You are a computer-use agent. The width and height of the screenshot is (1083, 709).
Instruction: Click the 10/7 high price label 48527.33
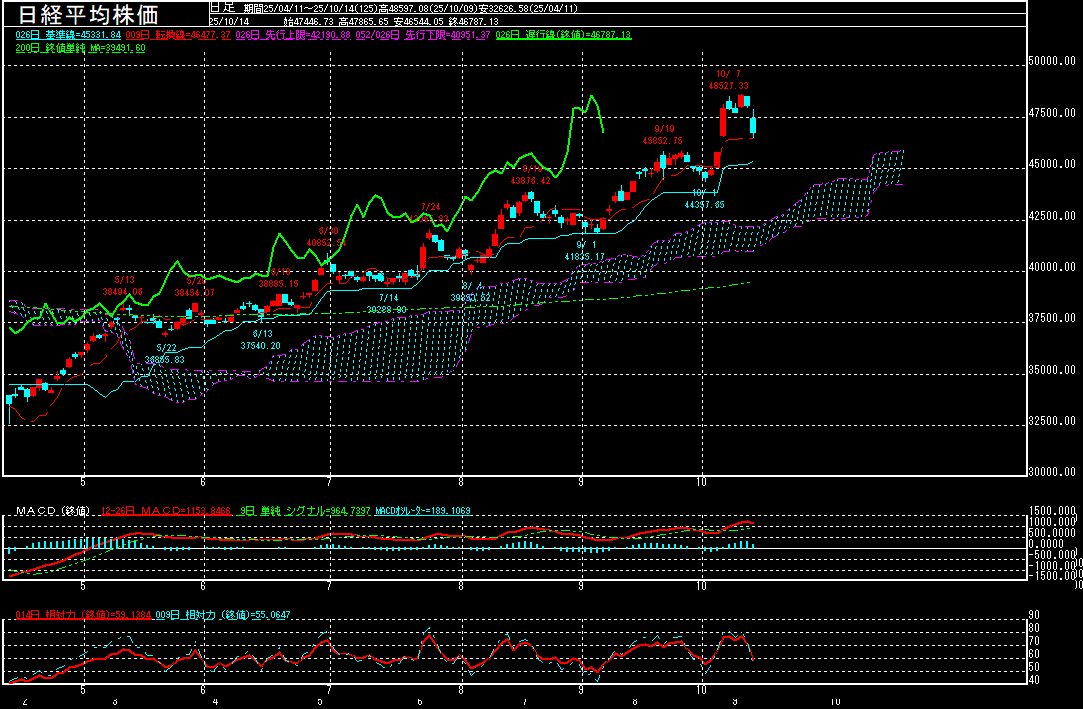point(728,87)
